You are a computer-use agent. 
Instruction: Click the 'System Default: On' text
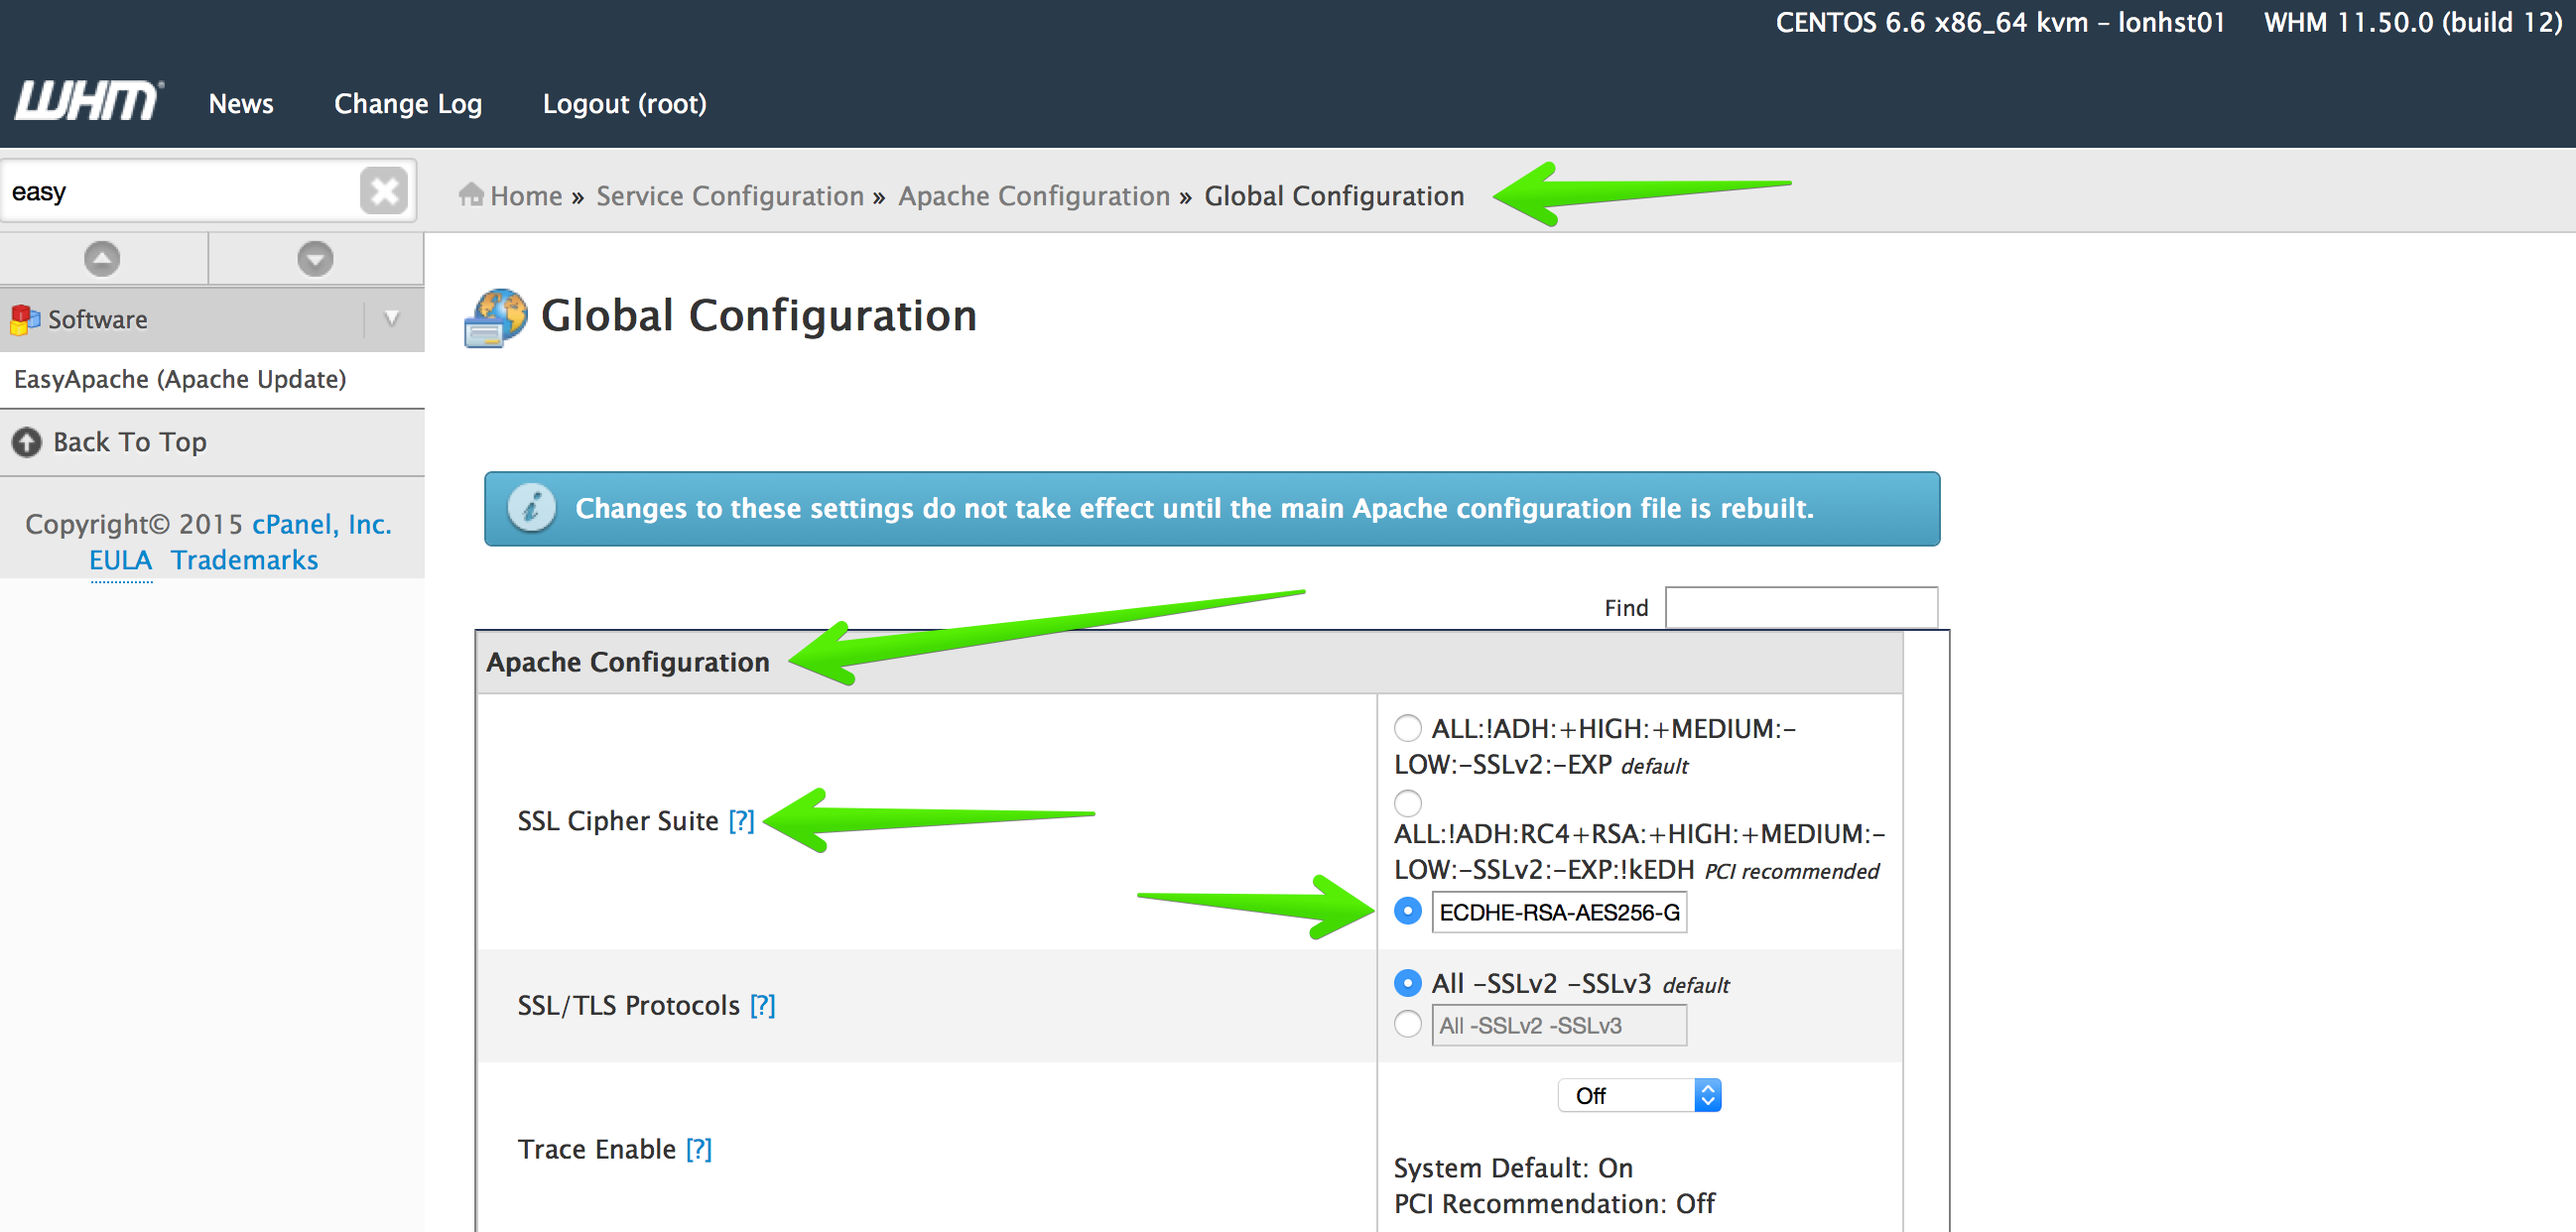pos(1513,1168)
